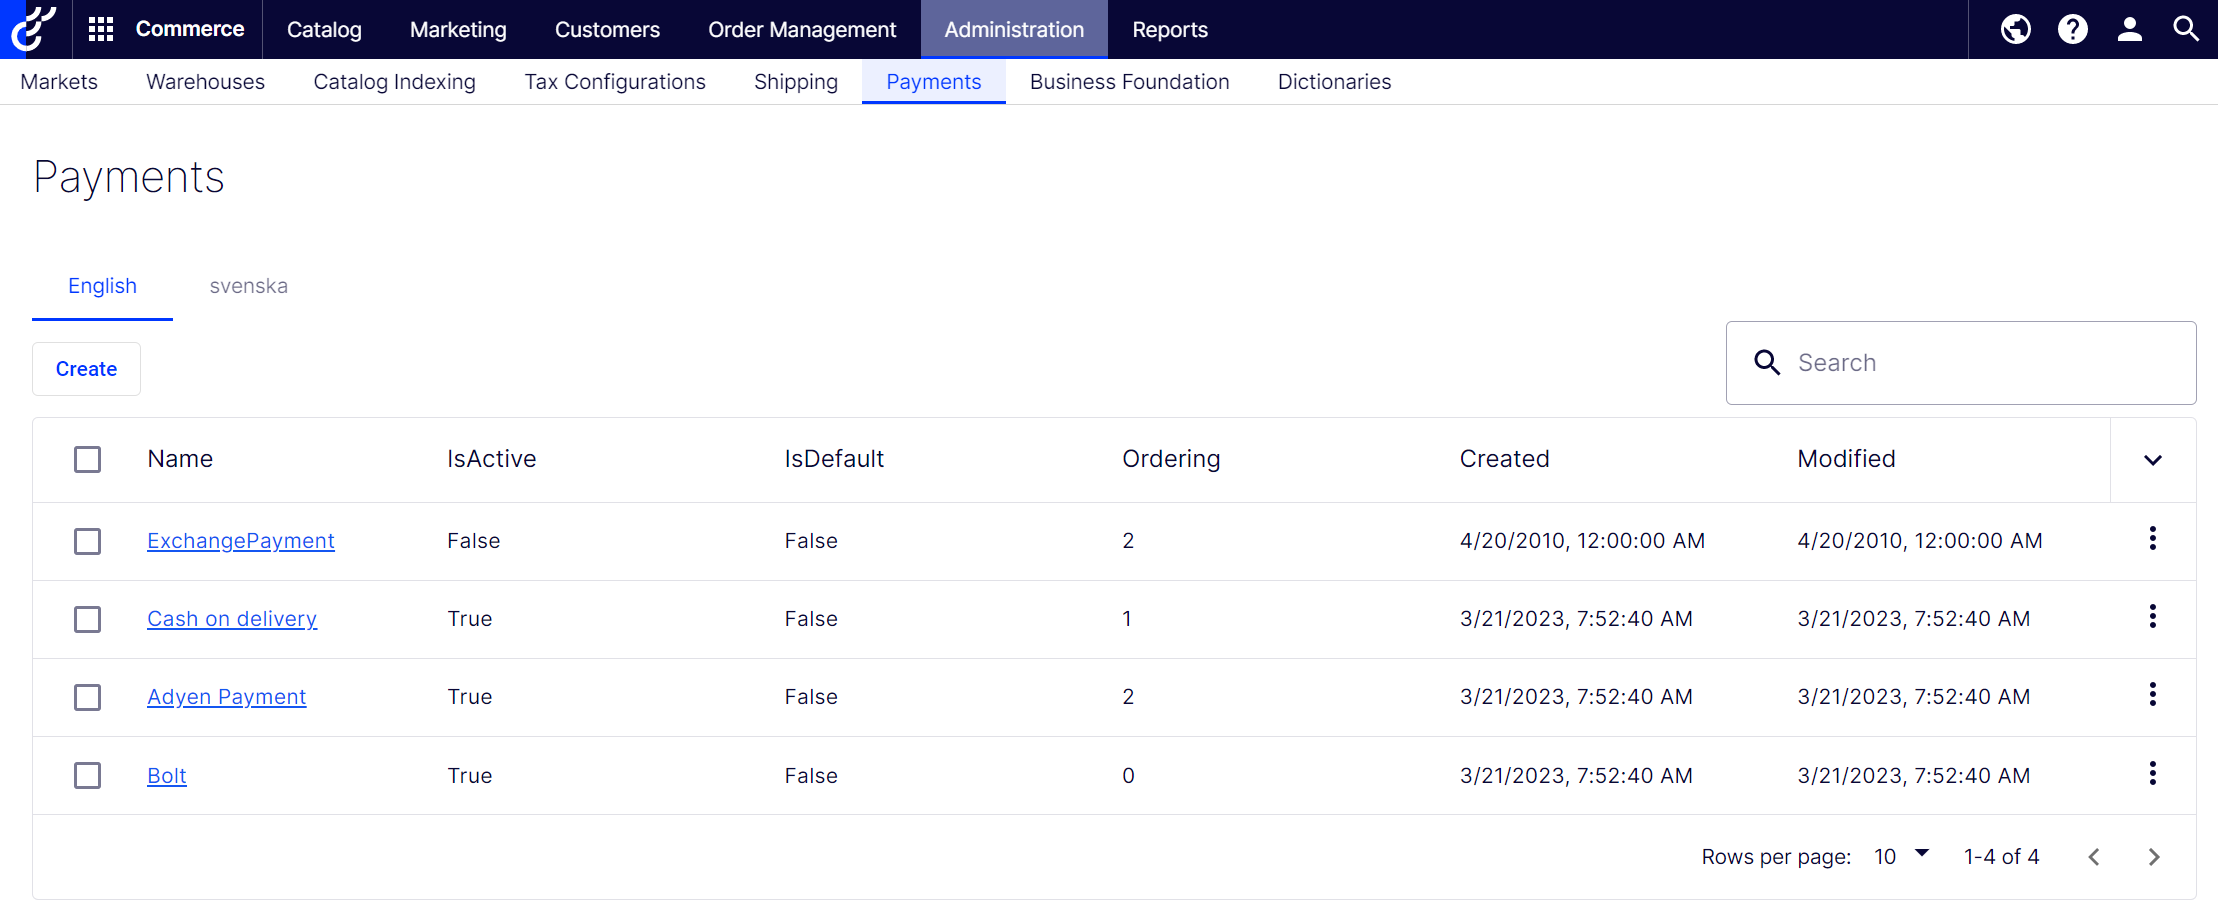
Task: Click the Name column header
Action: pos(180,459)
